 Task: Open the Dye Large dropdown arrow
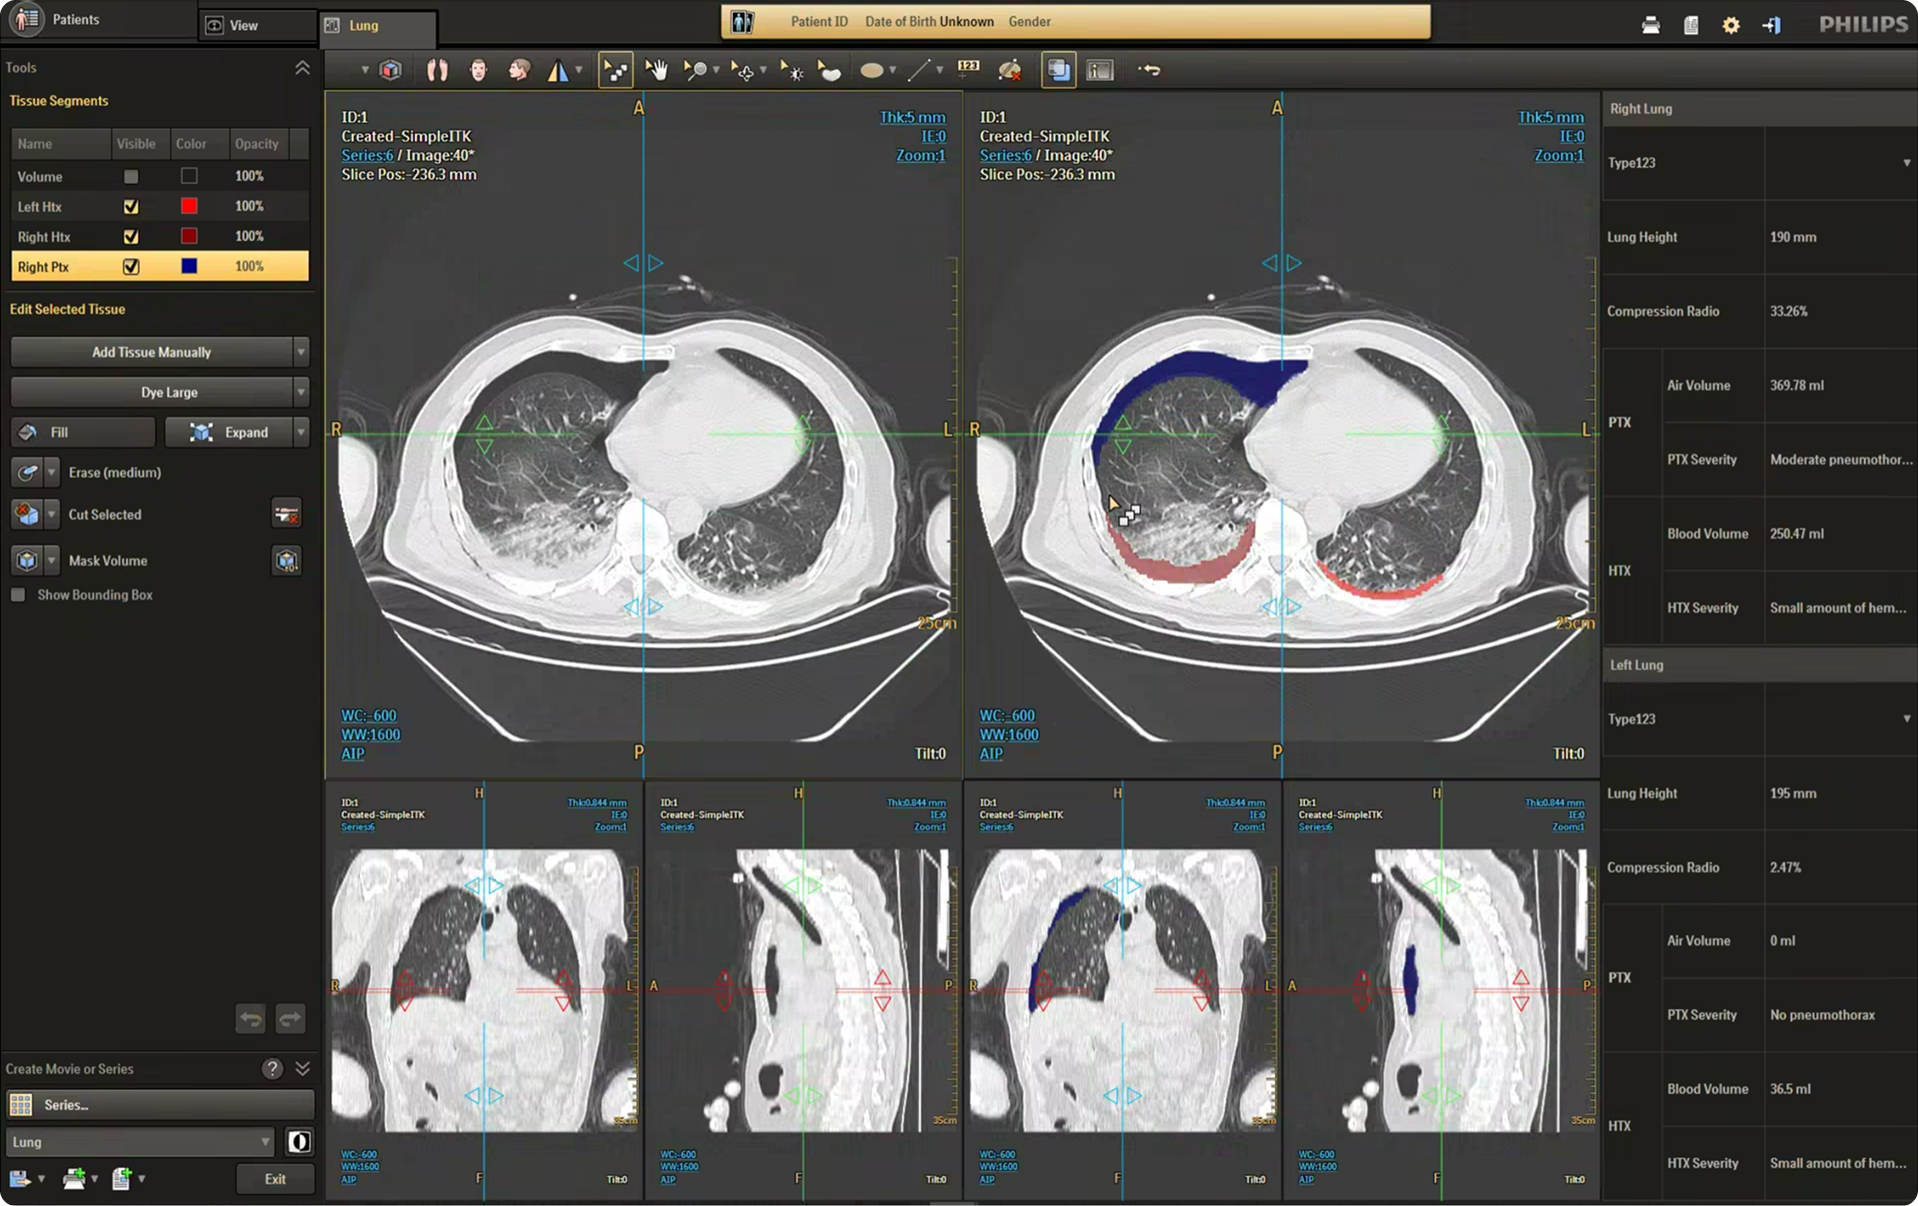pyautogui.click(x=301, y=392)
